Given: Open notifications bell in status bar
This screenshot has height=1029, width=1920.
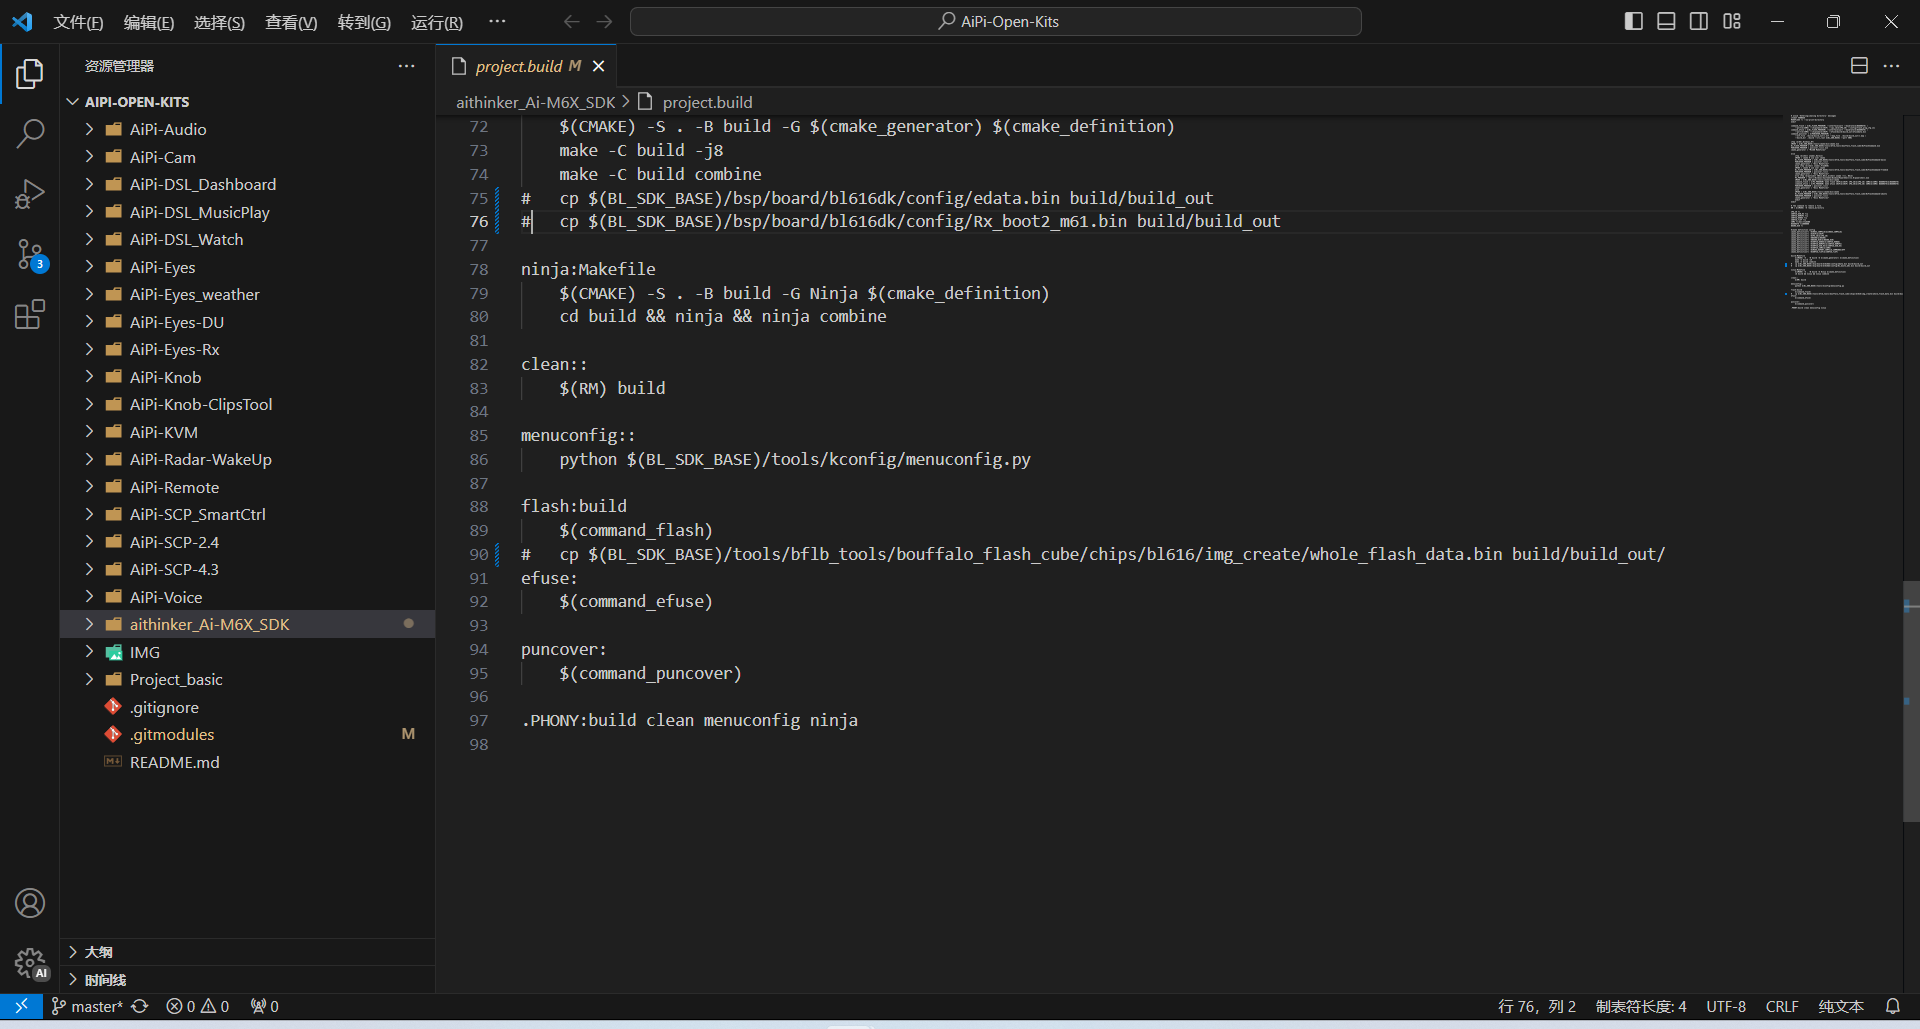Looking at the screenshot, I should click(1892, 1006).
